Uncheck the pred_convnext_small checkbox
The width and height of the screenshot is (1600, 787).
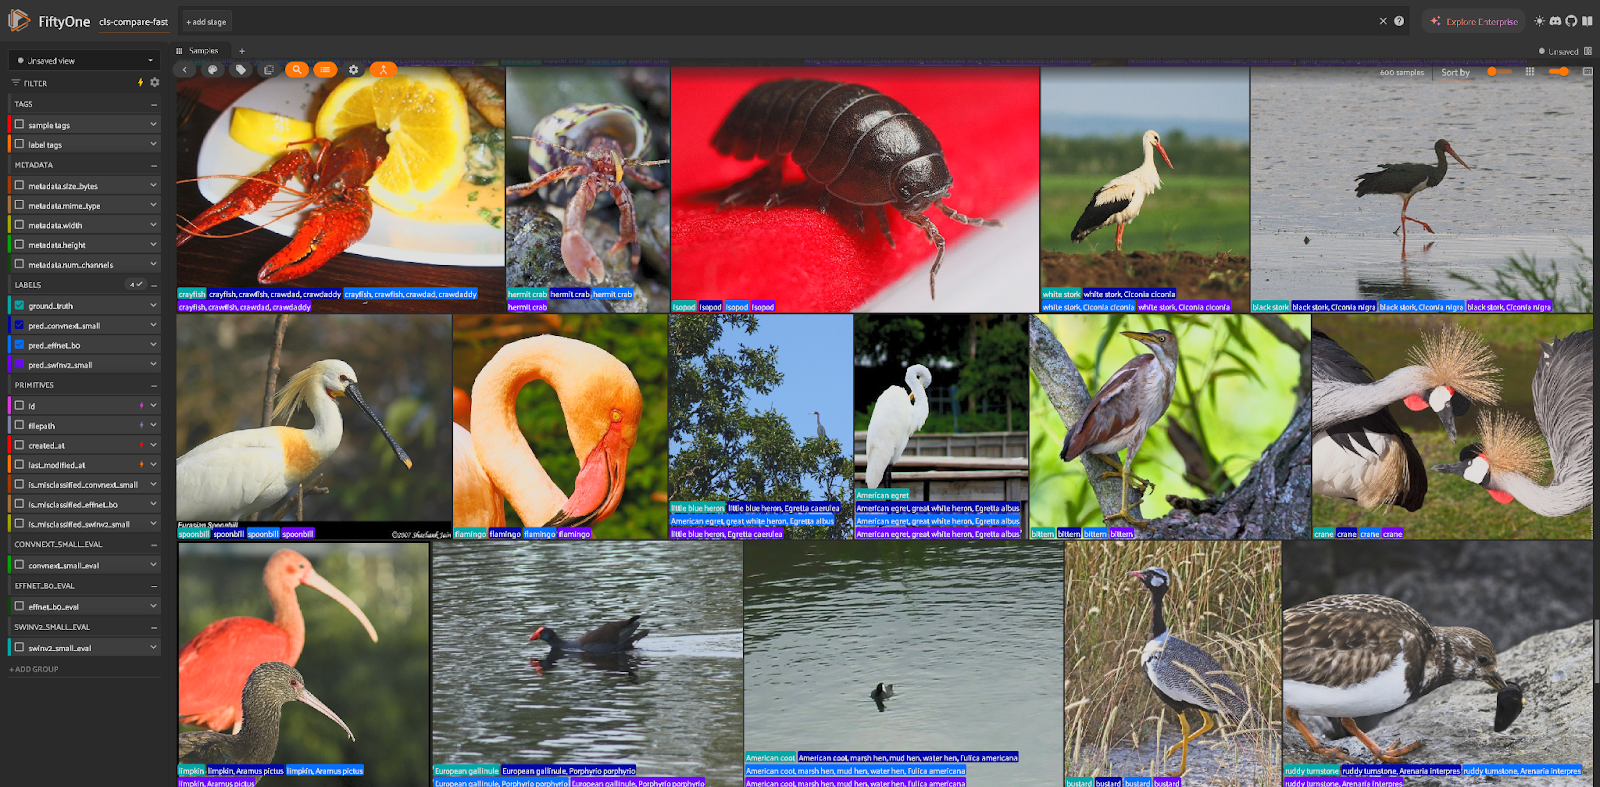point(19,325)
